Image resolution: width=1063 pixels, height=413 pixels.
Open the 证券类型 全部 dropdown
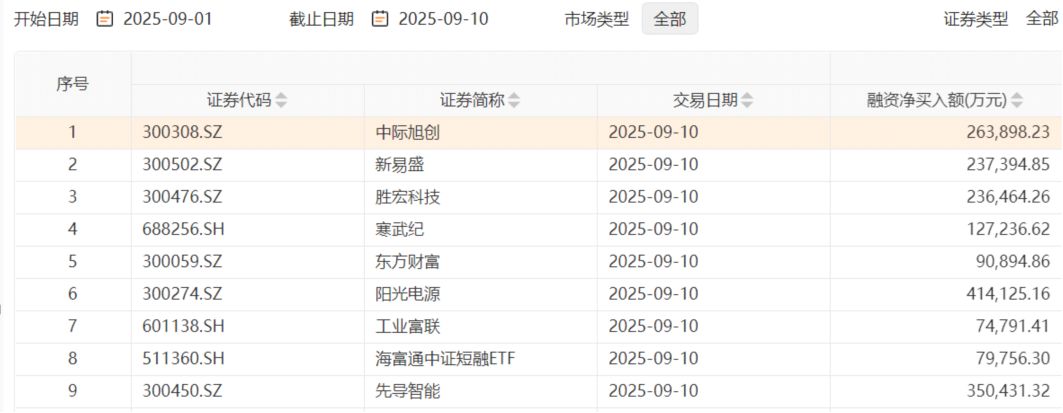point(1041,19)
